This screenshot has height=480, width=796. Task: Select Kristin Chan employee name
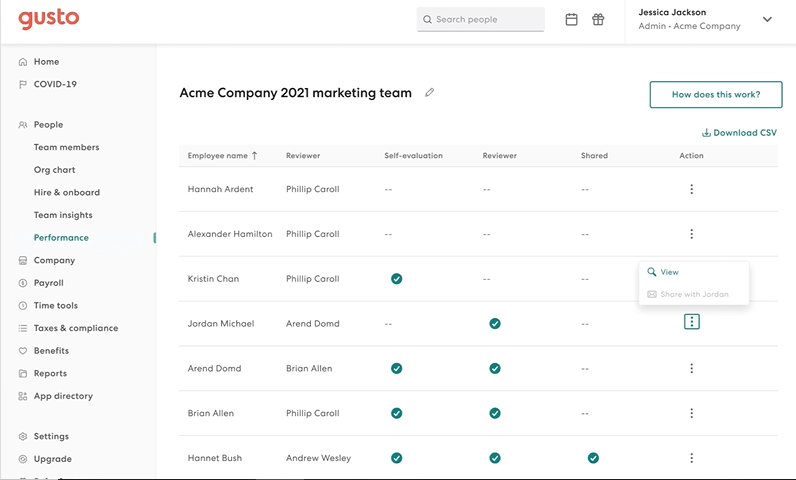[x=213, y=279]
